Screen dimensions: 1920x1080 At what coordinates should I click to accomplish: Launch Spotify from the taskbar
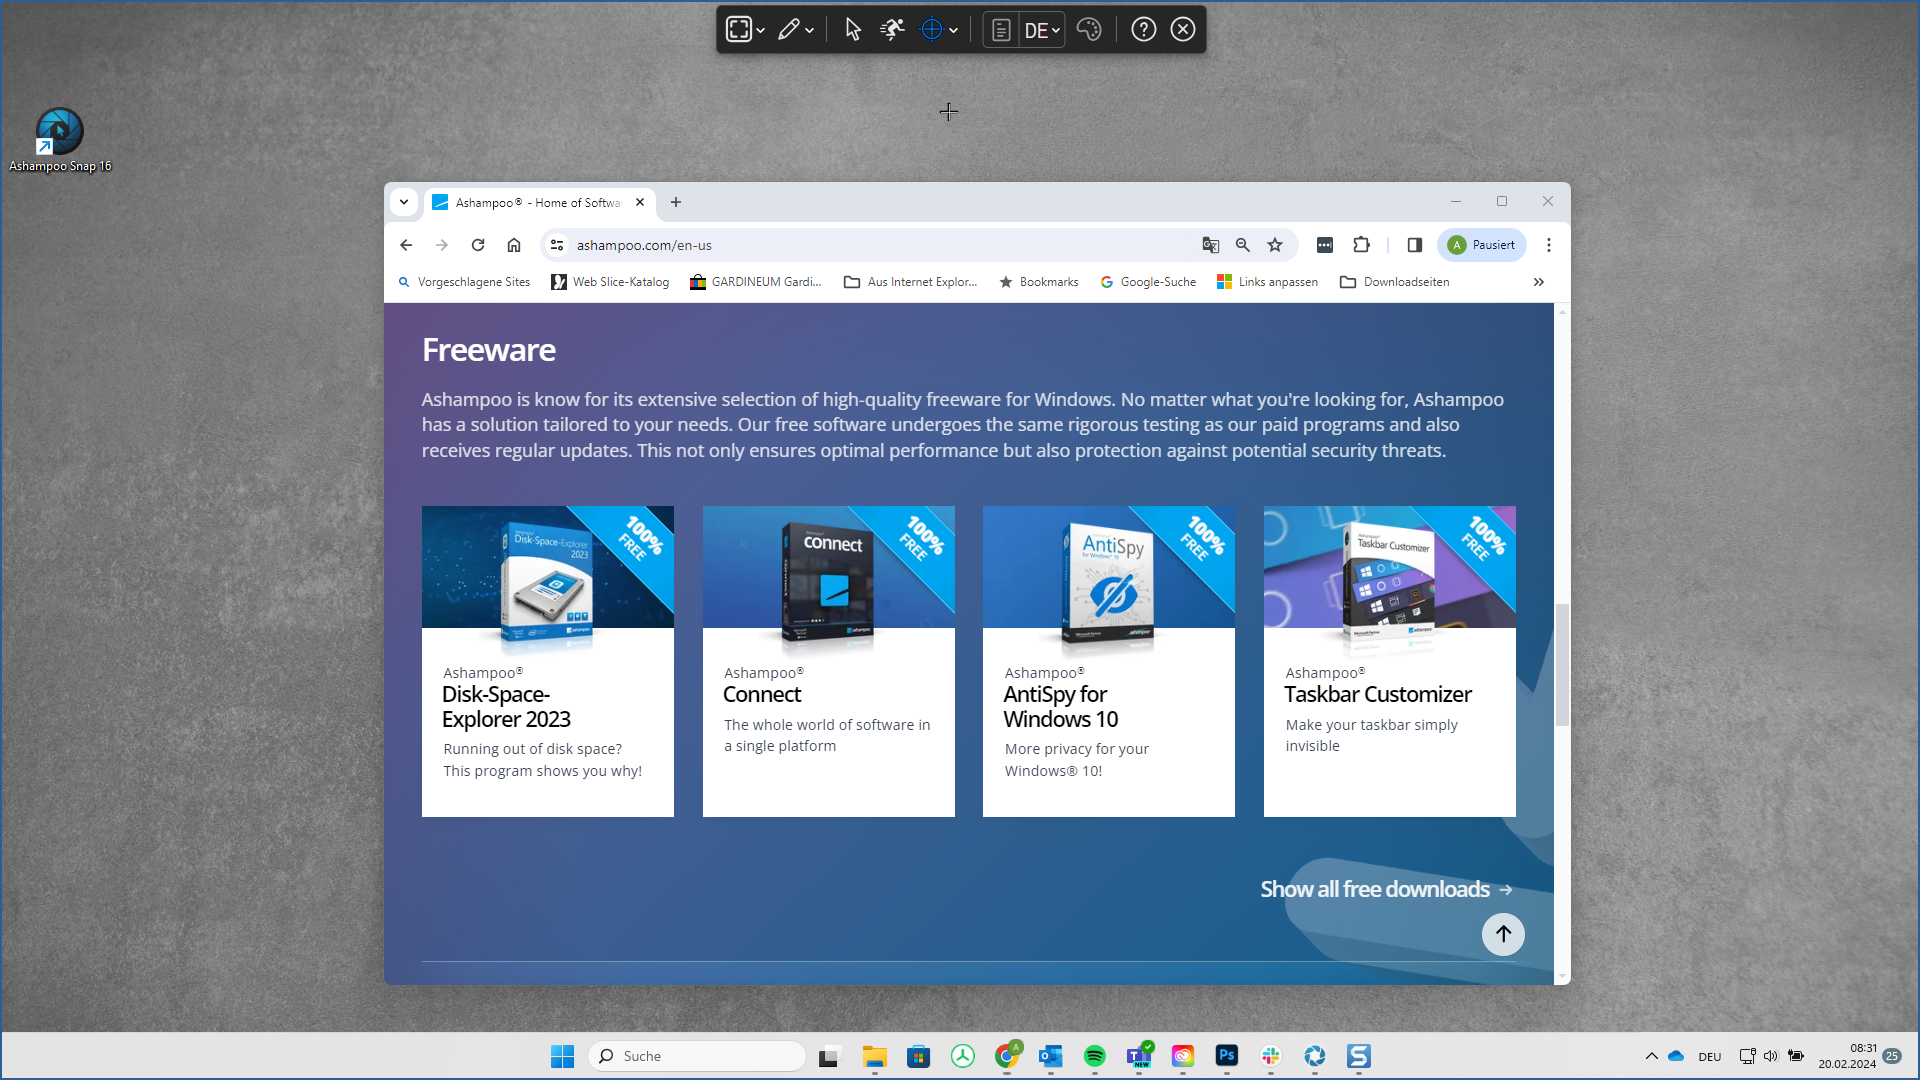[1095, 1056]
